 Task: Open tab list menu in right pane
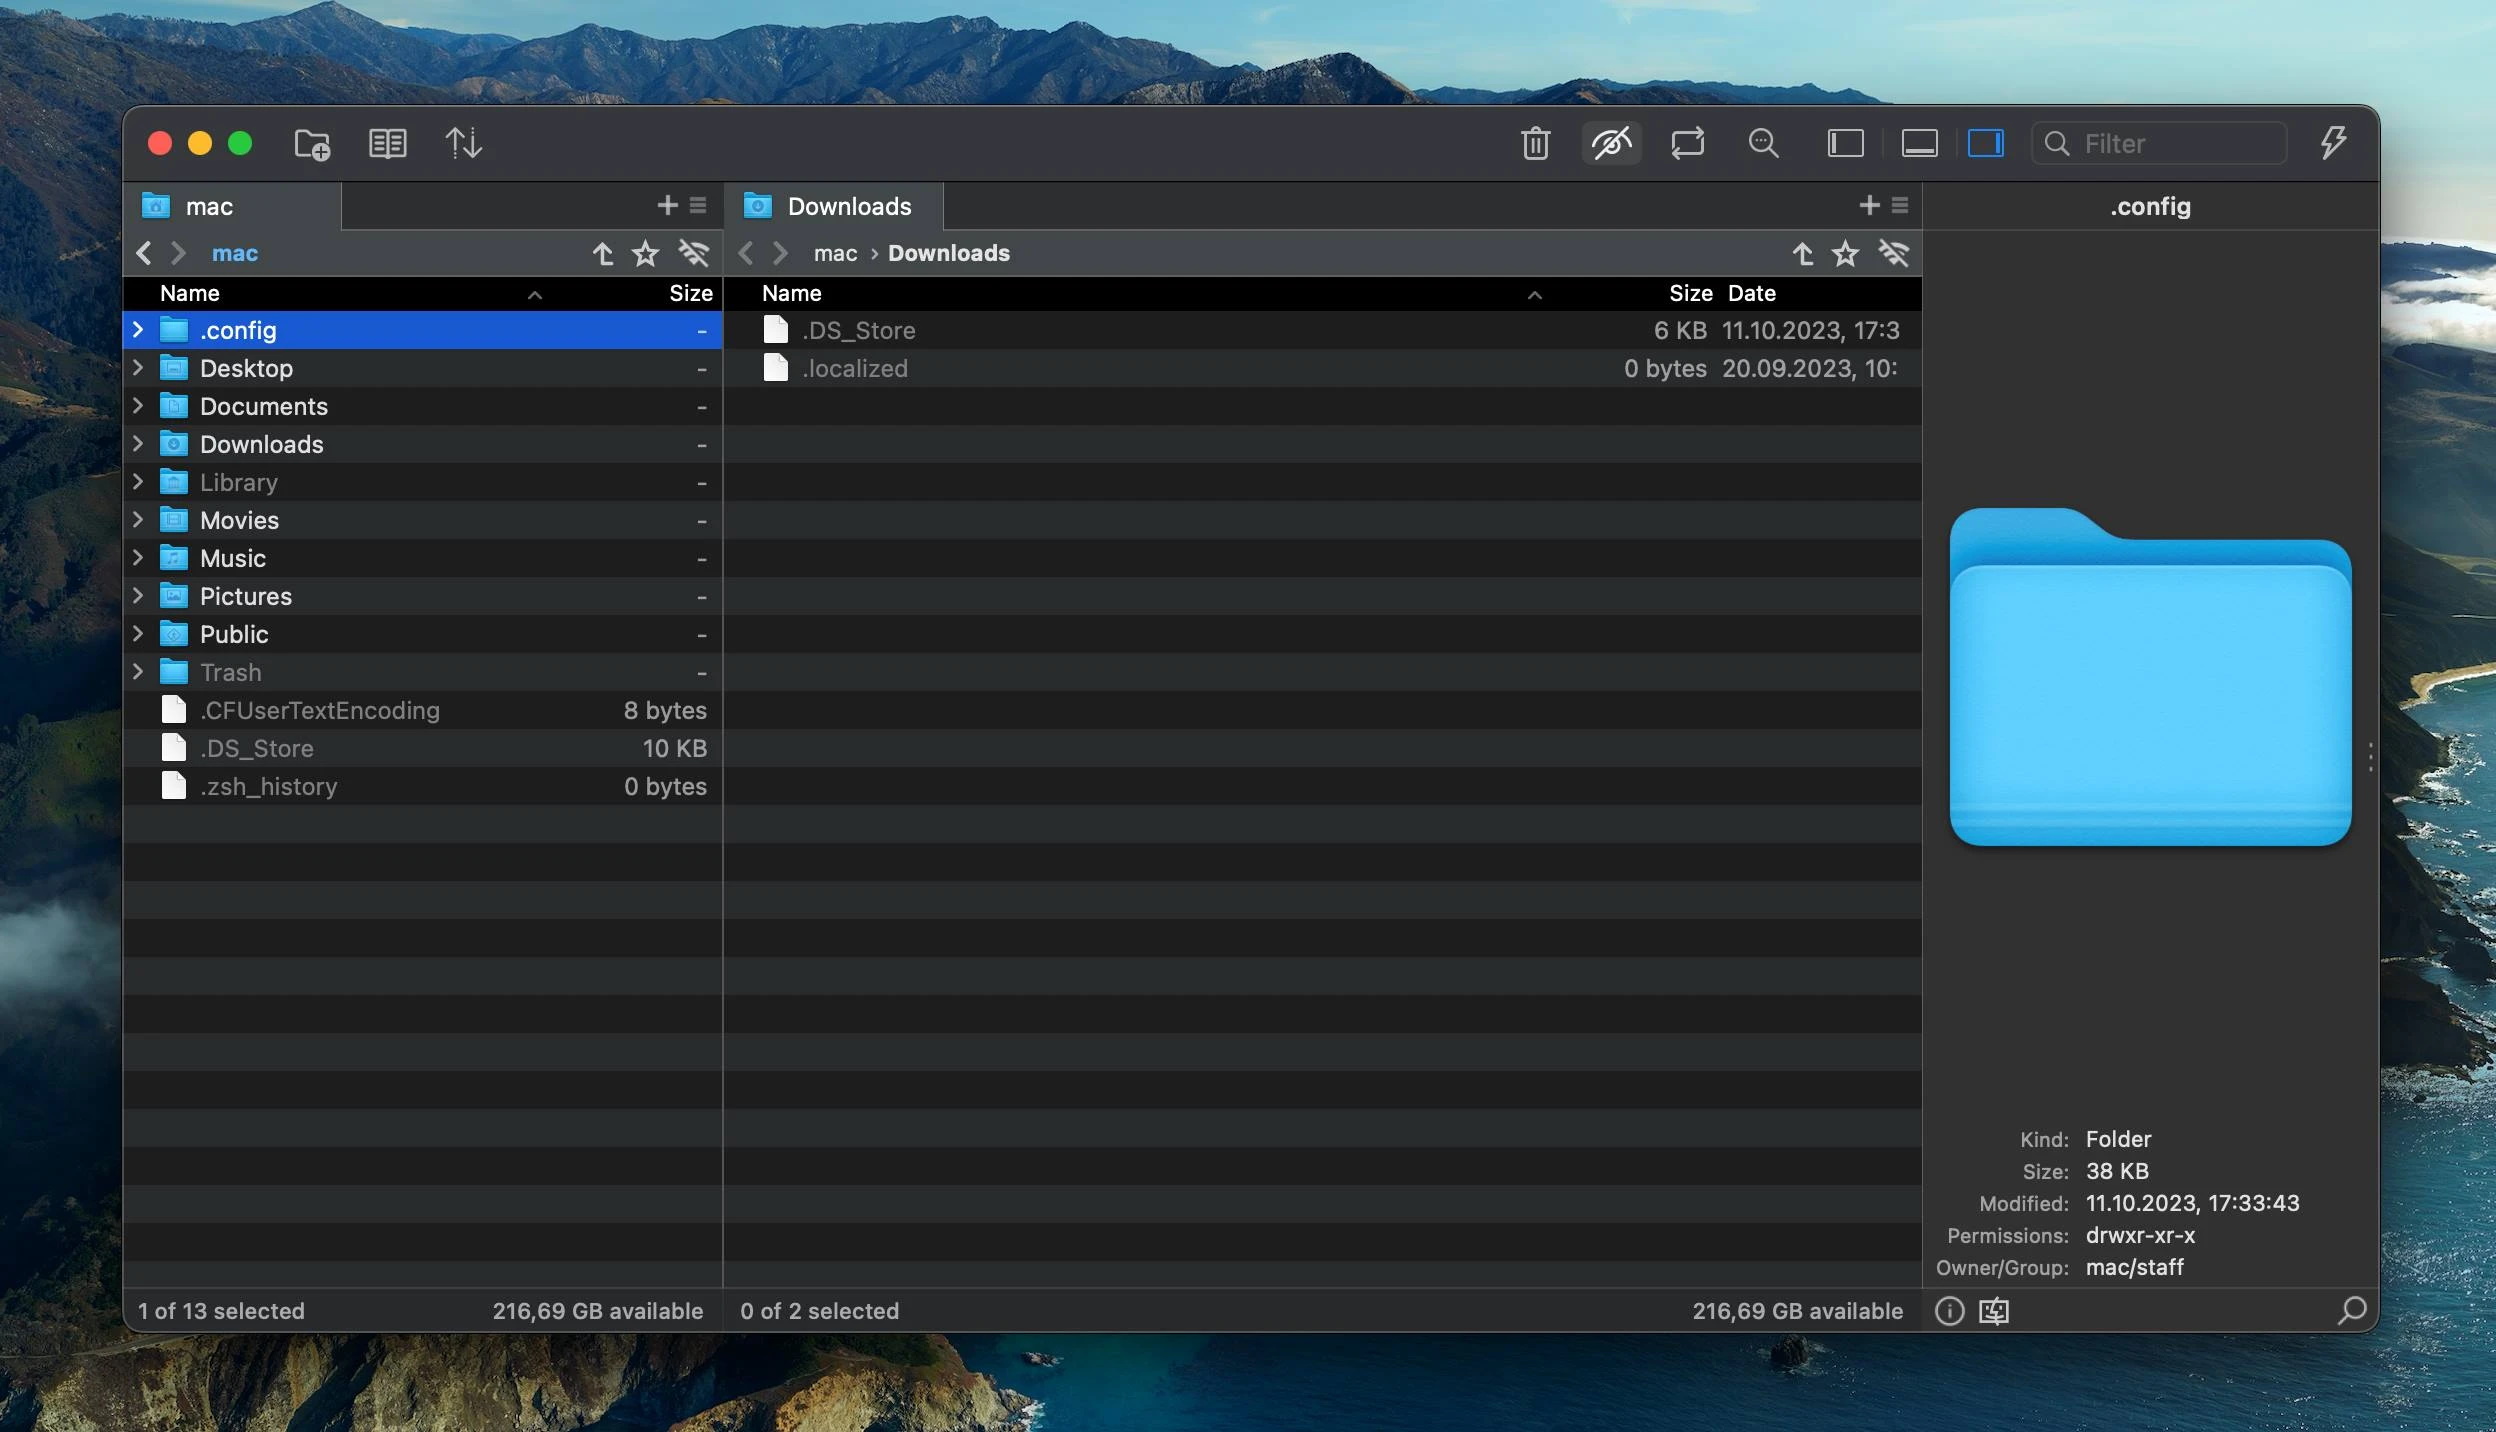coord(1900,205)
